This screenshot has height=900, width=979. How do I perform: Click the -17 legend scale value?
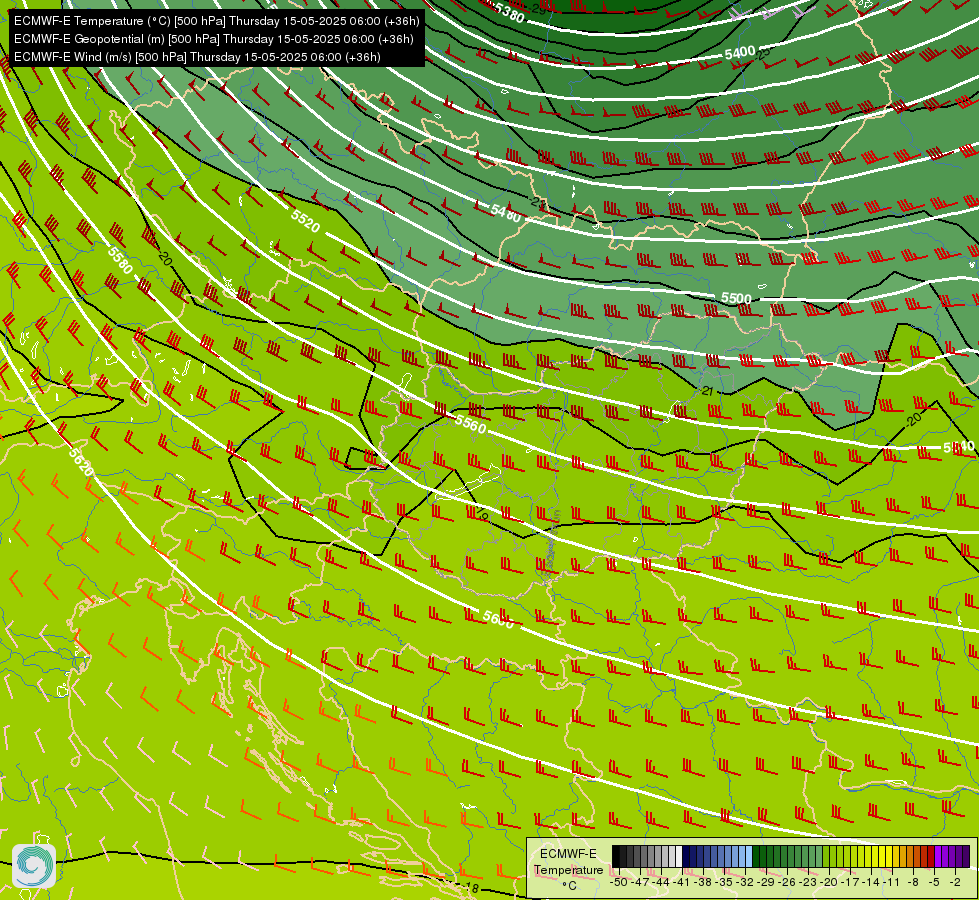(x=850, y=882)
